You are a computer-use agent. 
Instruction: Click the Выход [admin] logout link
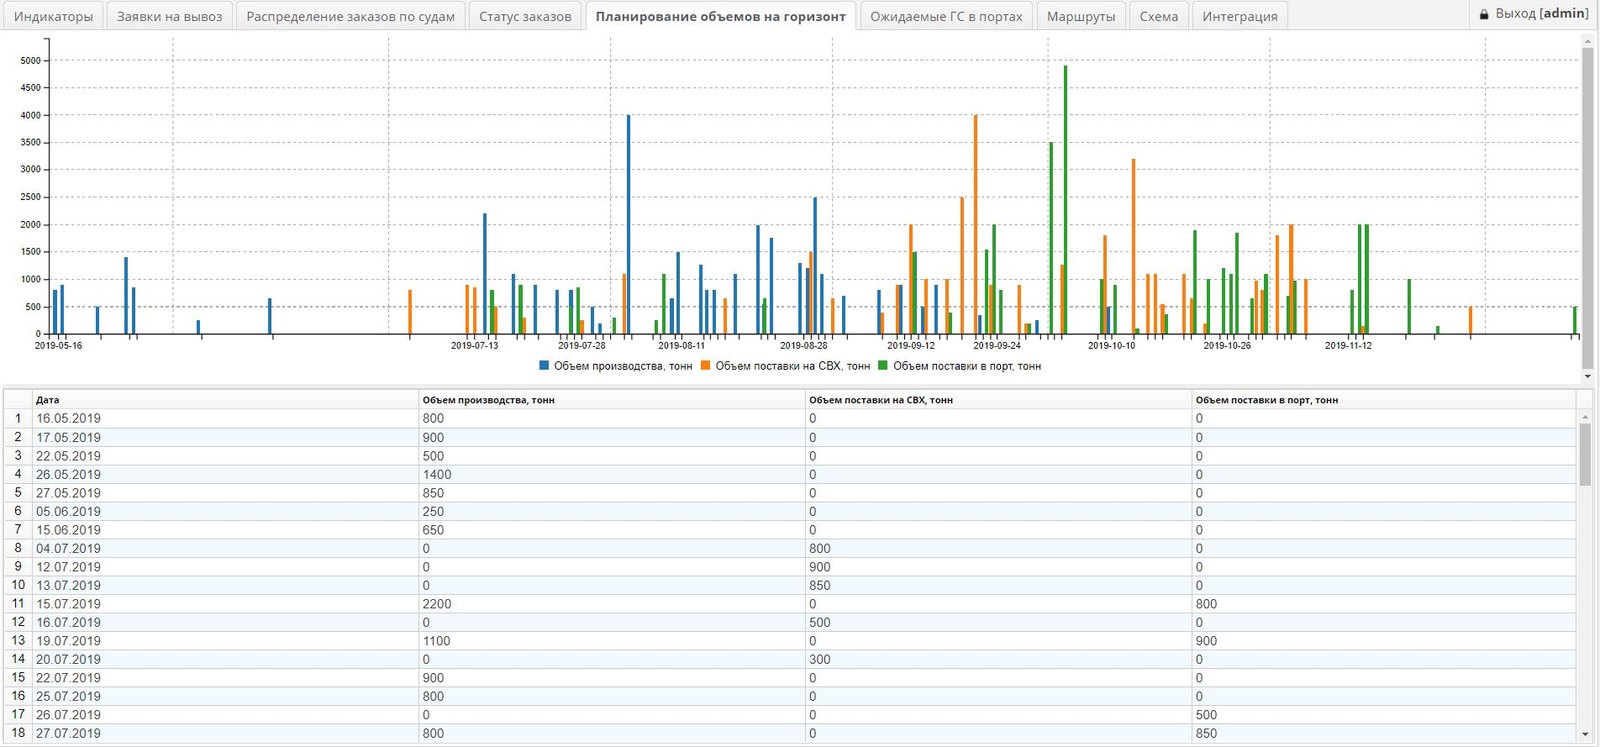(x=1541, y=13)
